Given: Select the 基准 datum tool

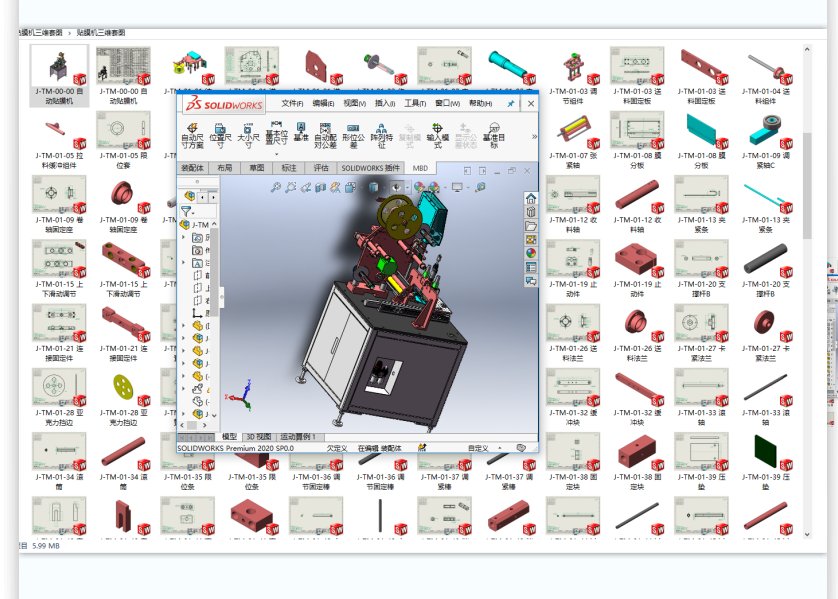Looking at the screenshot, I should [301, 131].
